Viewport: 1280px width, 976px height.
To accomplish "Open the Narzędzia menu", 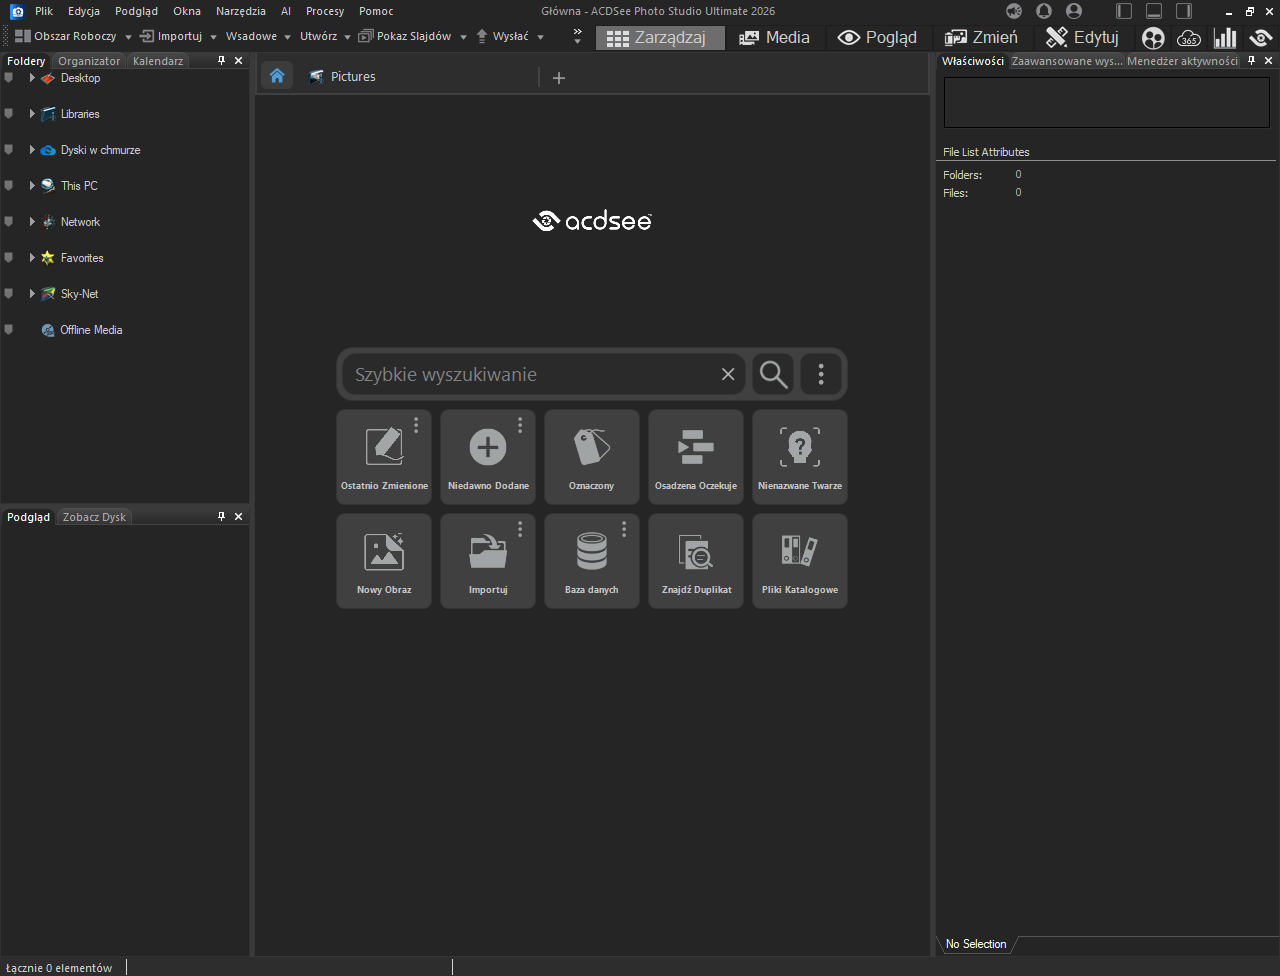I will coord(241,11).
